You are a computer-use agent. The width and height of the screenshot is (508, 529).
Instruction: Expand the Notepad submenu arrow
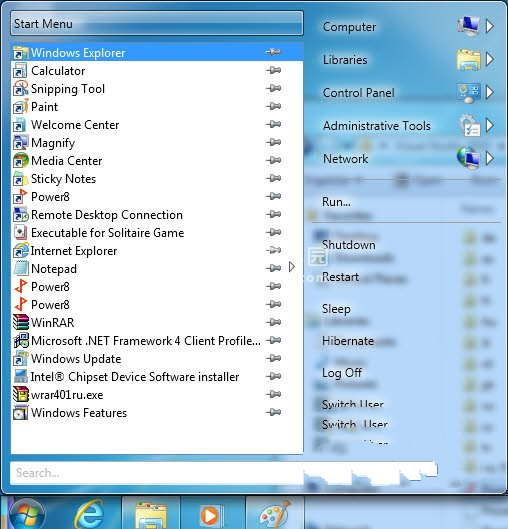tap(292, 267)
